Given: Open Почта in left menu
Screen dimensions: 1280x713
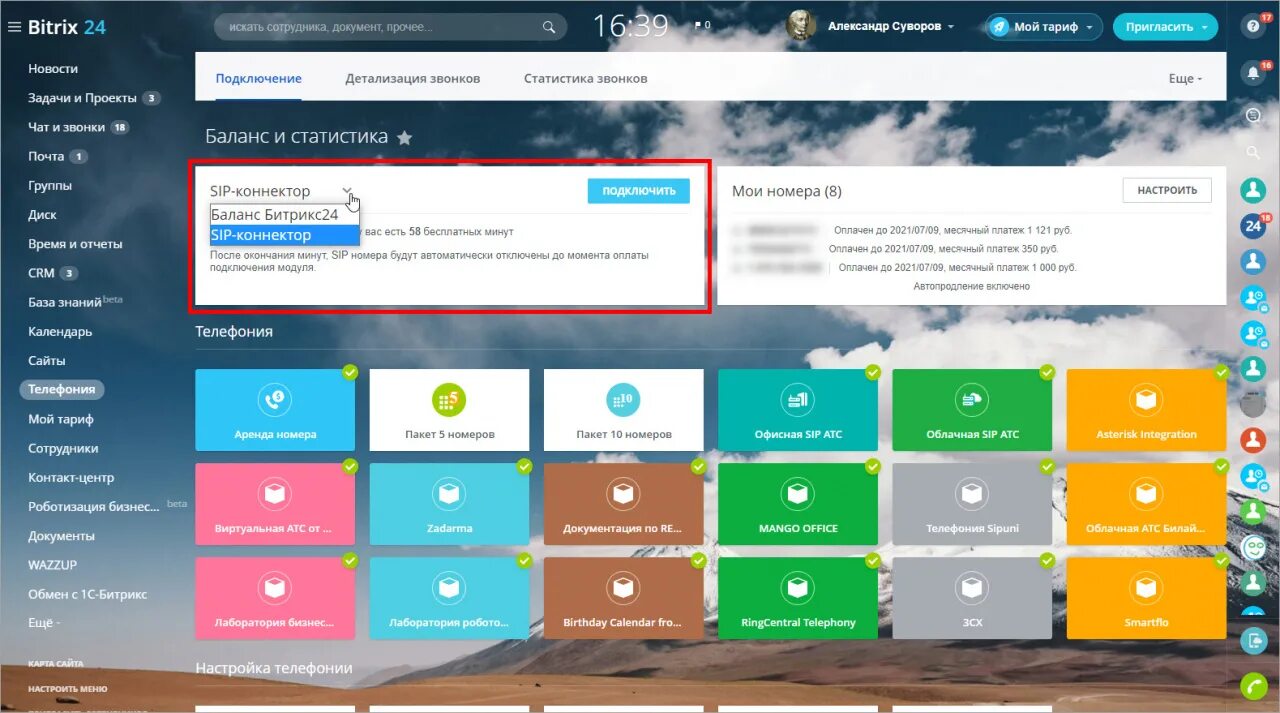Looking at the screenshot, I should click(x=46, y=156).
